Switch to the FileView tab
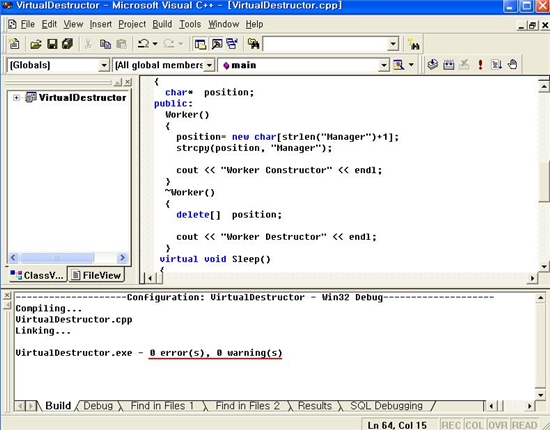 [x=96, y=275]
